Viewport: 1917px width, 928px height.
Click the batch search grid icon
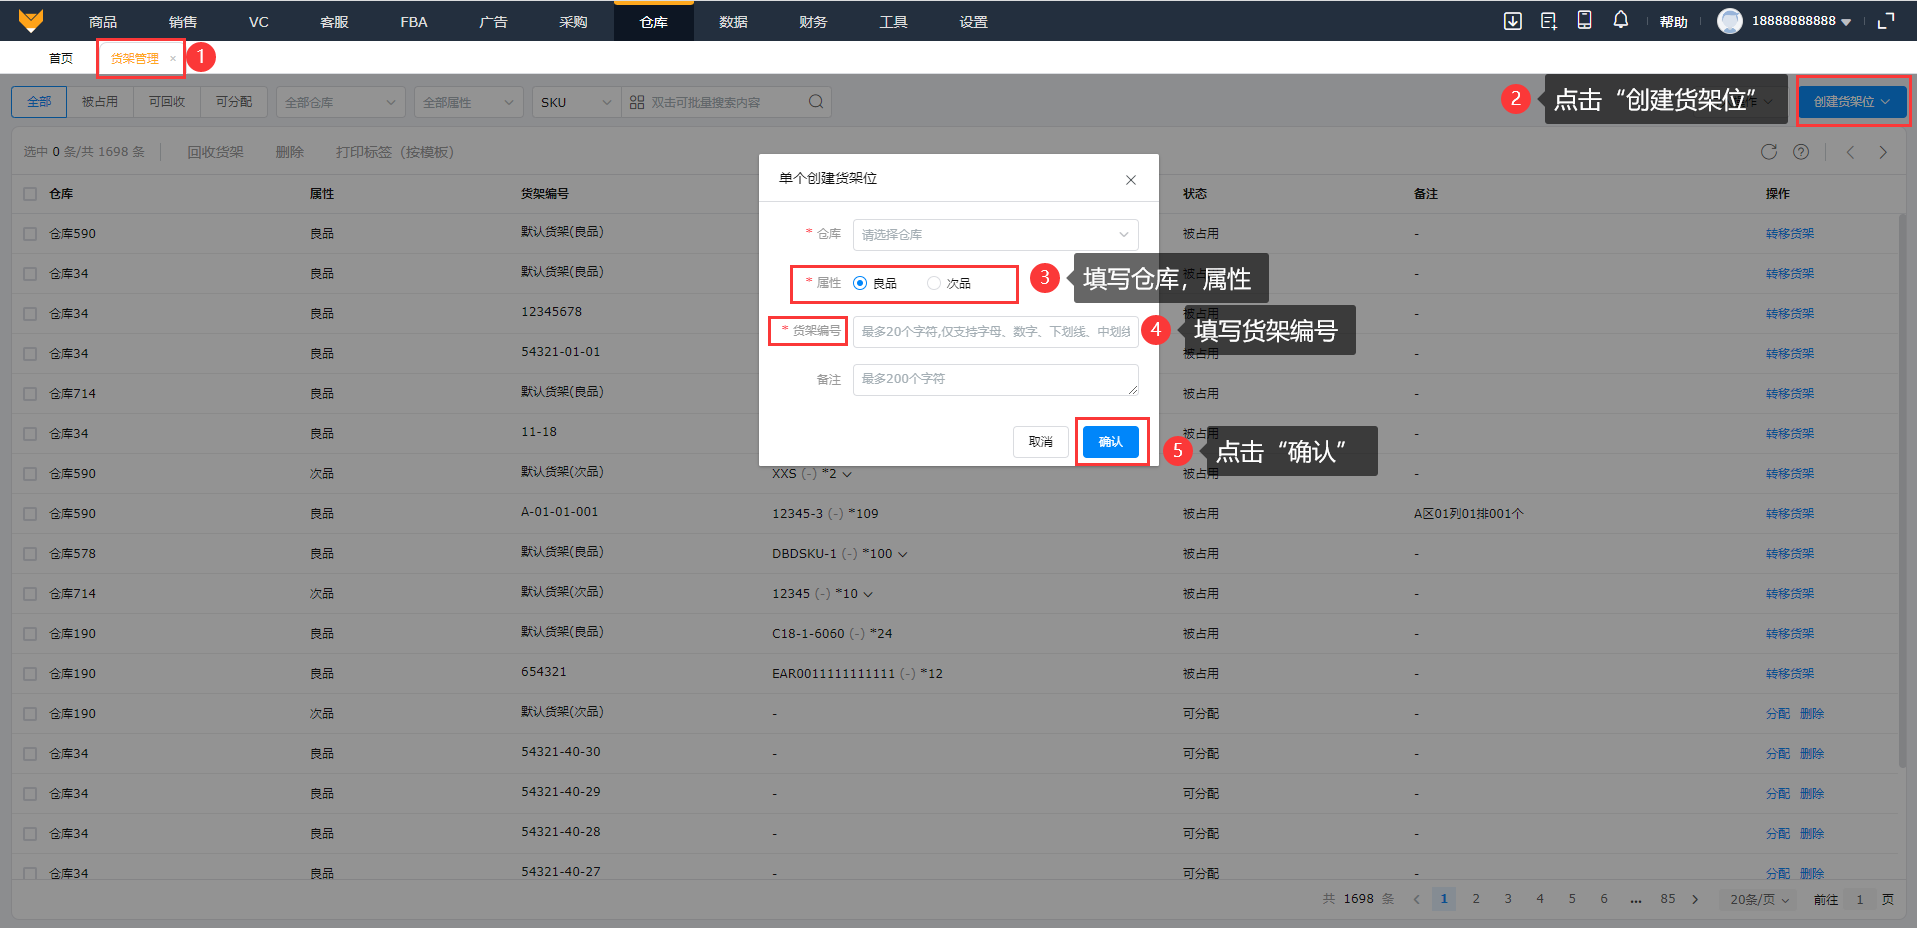(637, 102)
